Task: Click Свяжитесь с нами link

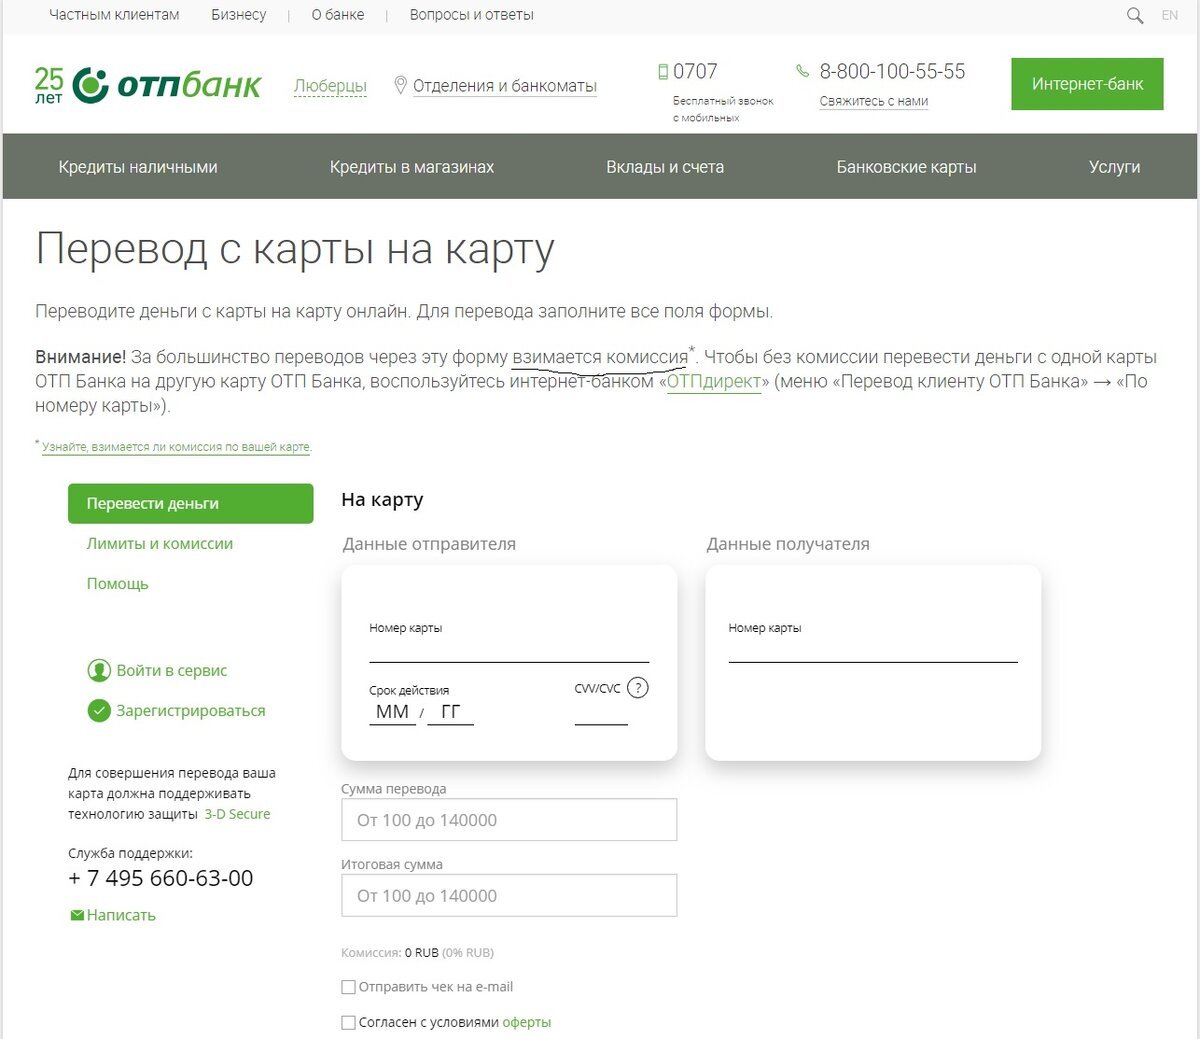Action: coord(874,101)
